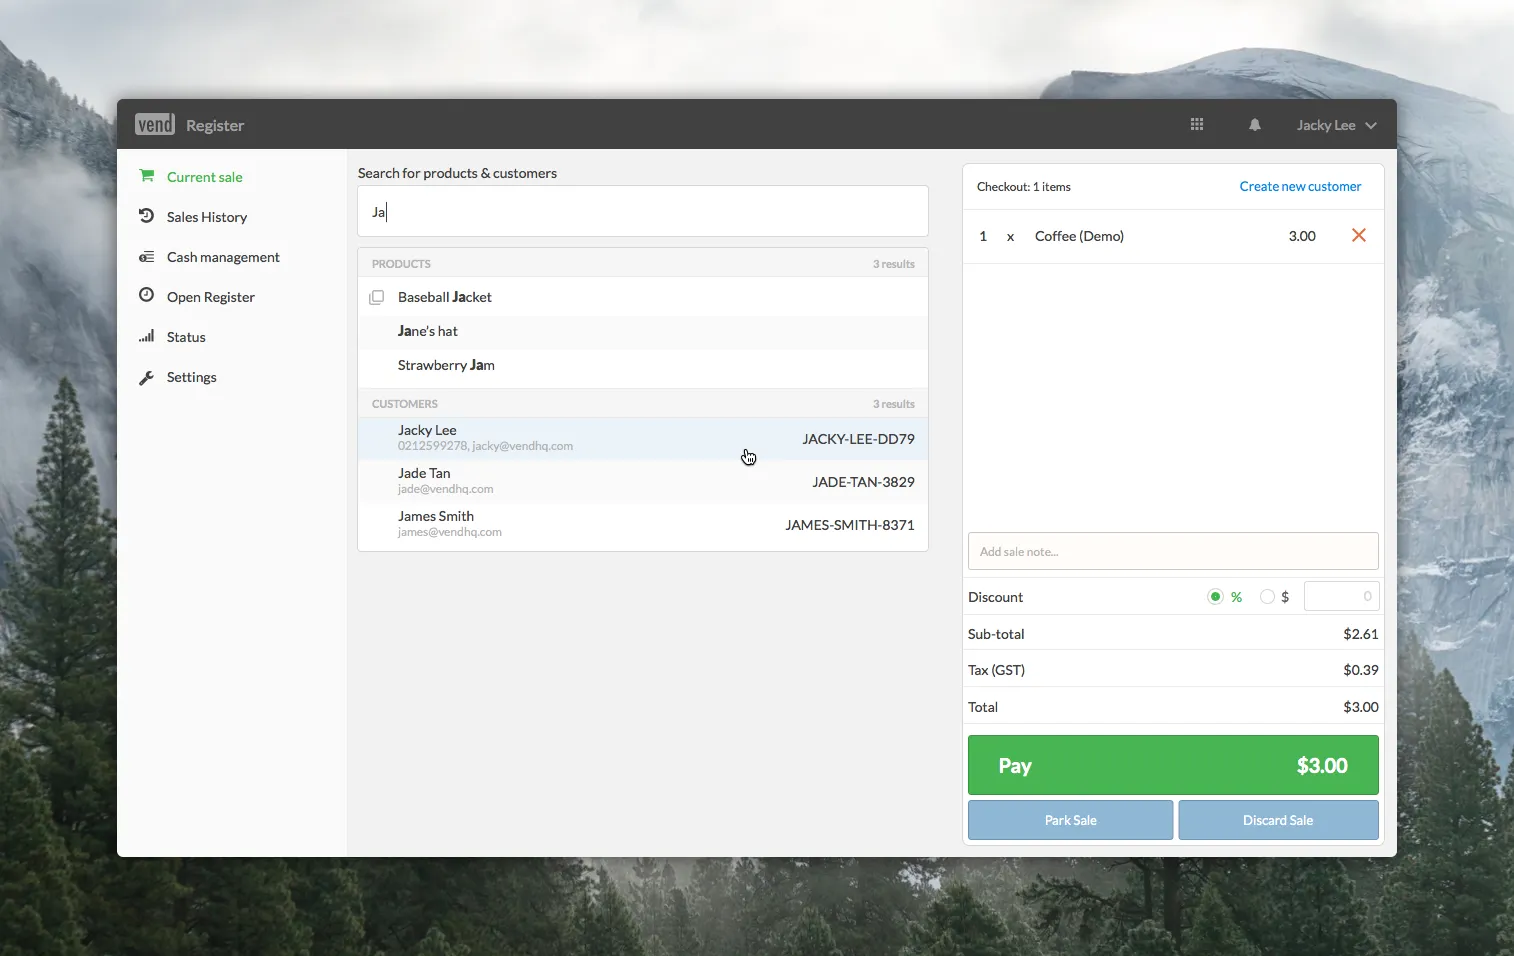The image size is (1514, 956).
Task: Open Cash management menu item
Action: pos(223,257)
